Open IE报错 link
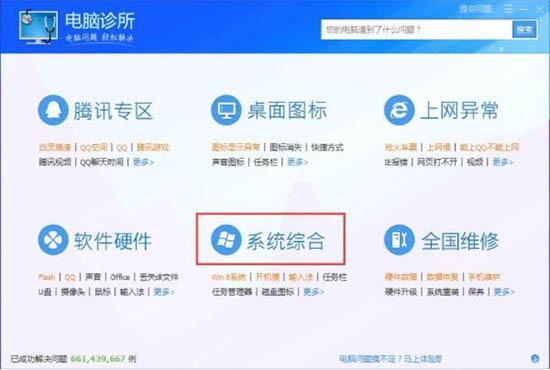The width and height of the screenshot is (550, 370). coord(396,162)
